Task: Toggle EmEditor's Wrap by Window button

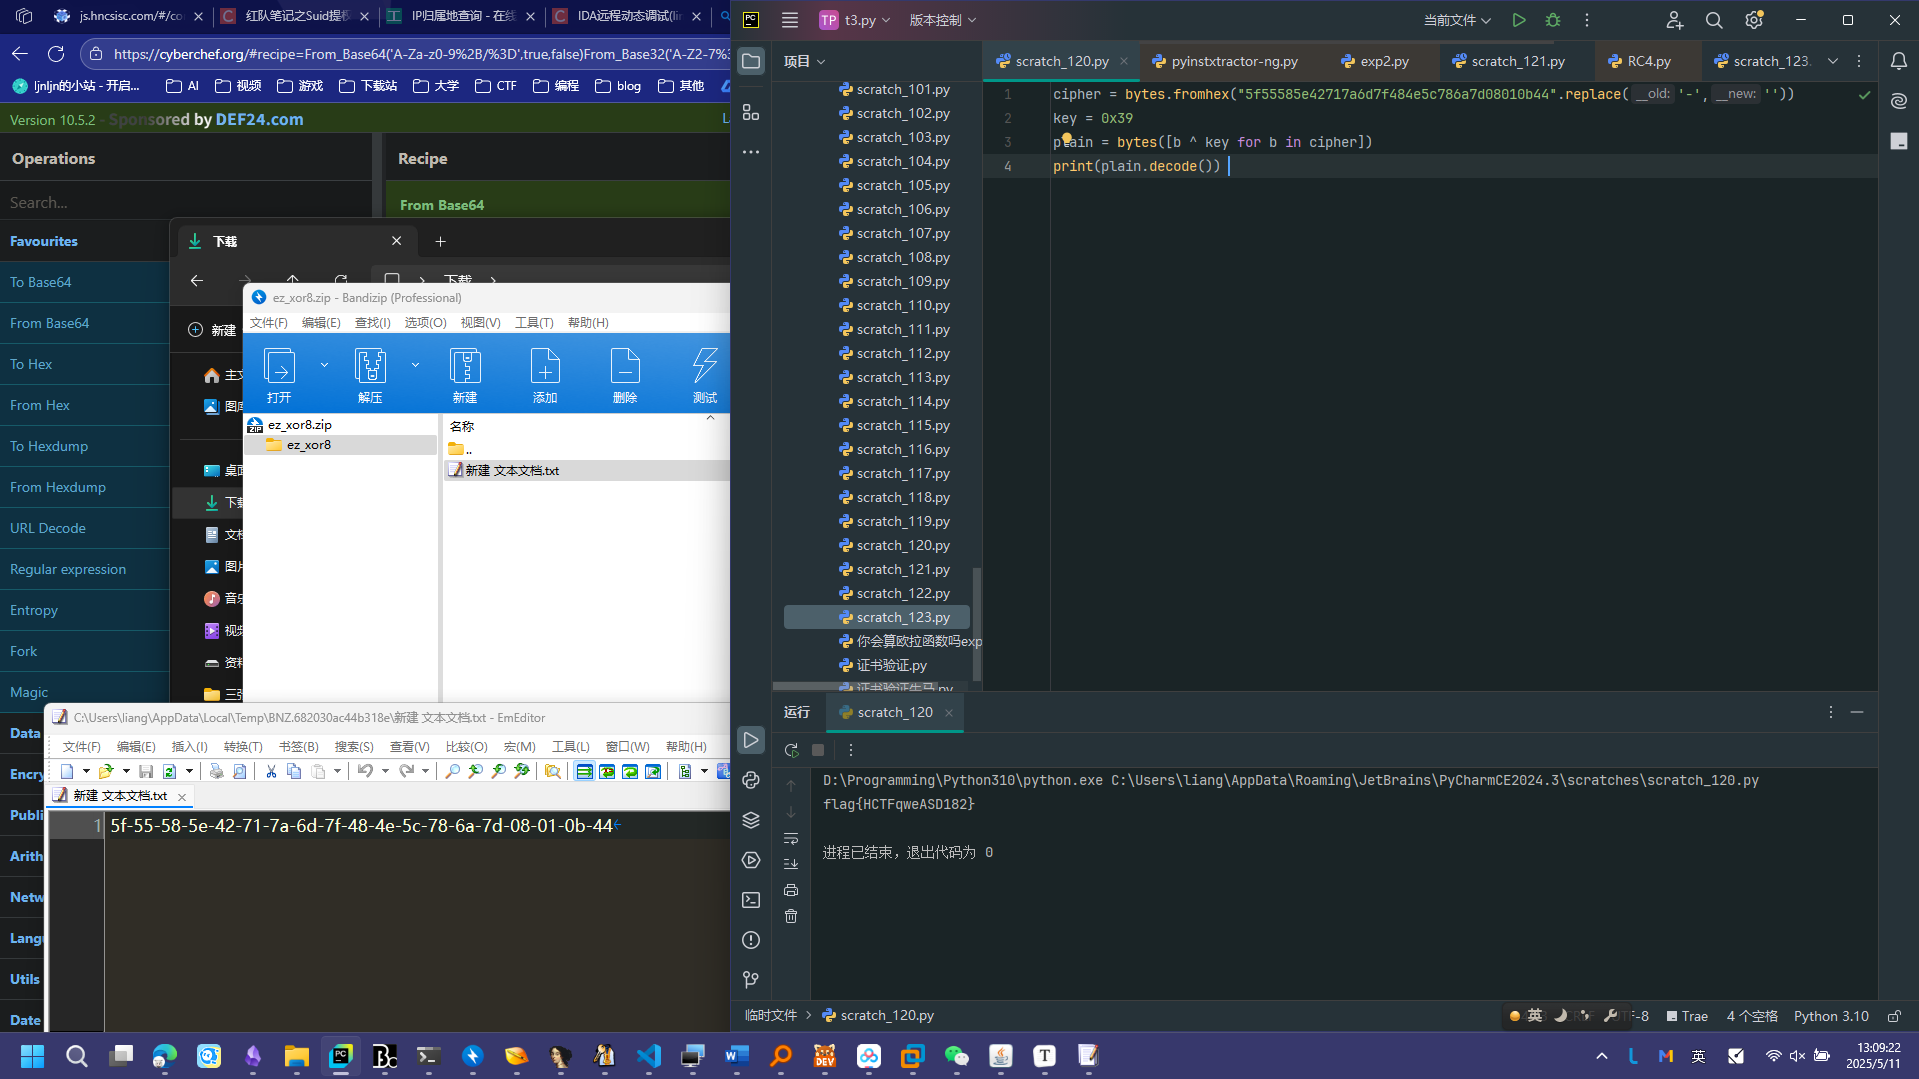Action: 630,771
